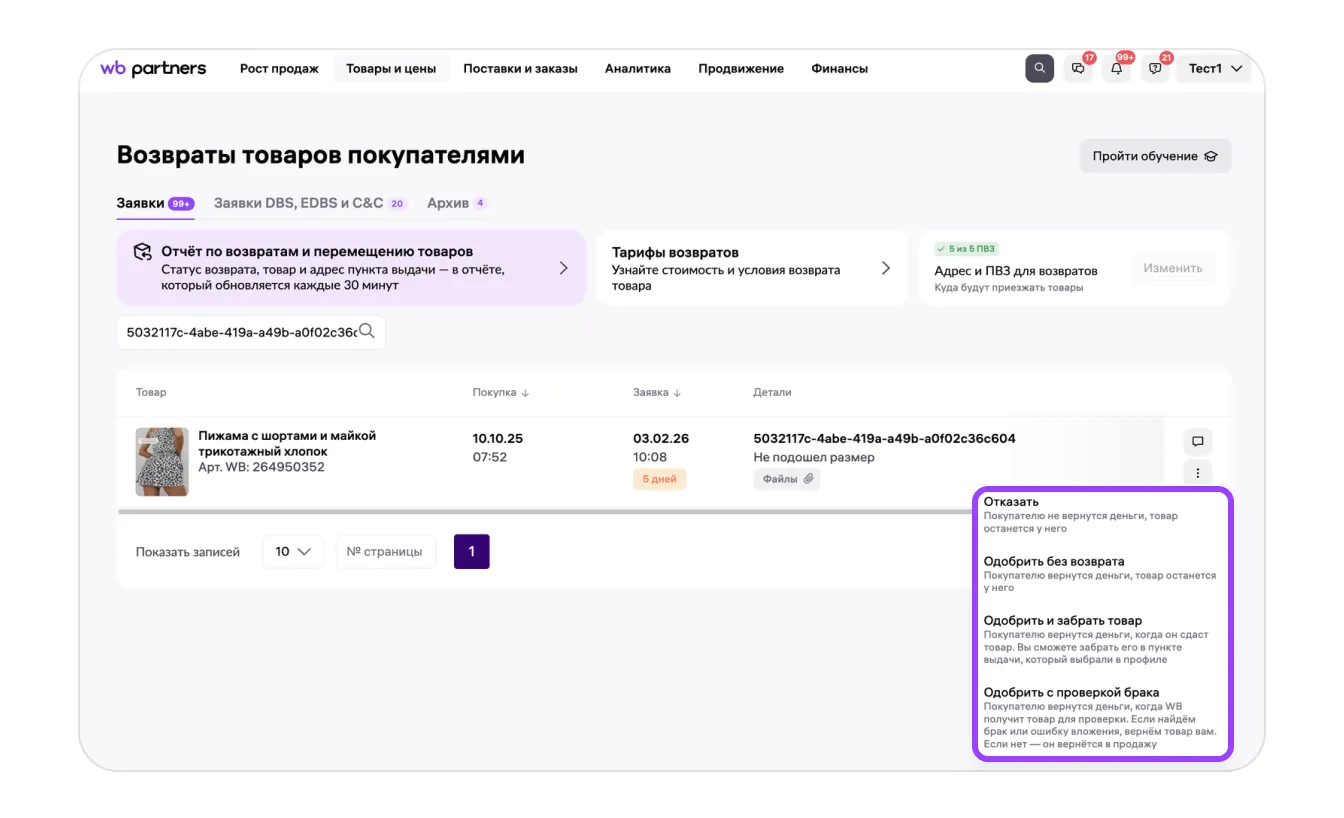The width and height of the screenshot is (1344, 818).
Task: Open the Тест1 account dropdown
Action: pyautogui.click(x=1214, y=69)
